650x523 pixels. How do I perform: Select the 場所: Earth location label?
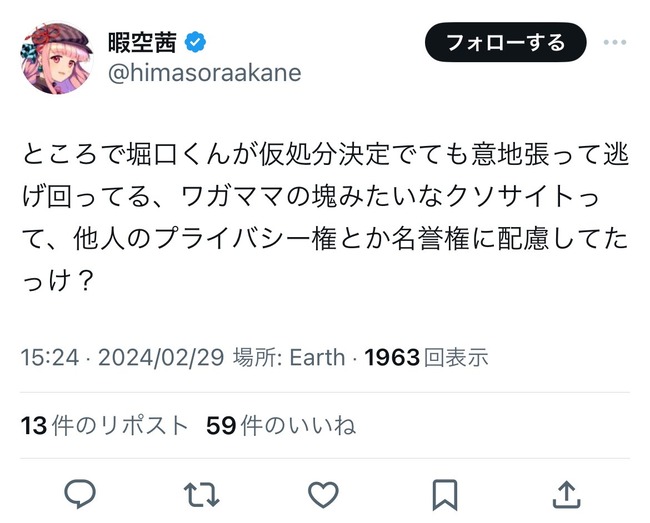point(288,357)
